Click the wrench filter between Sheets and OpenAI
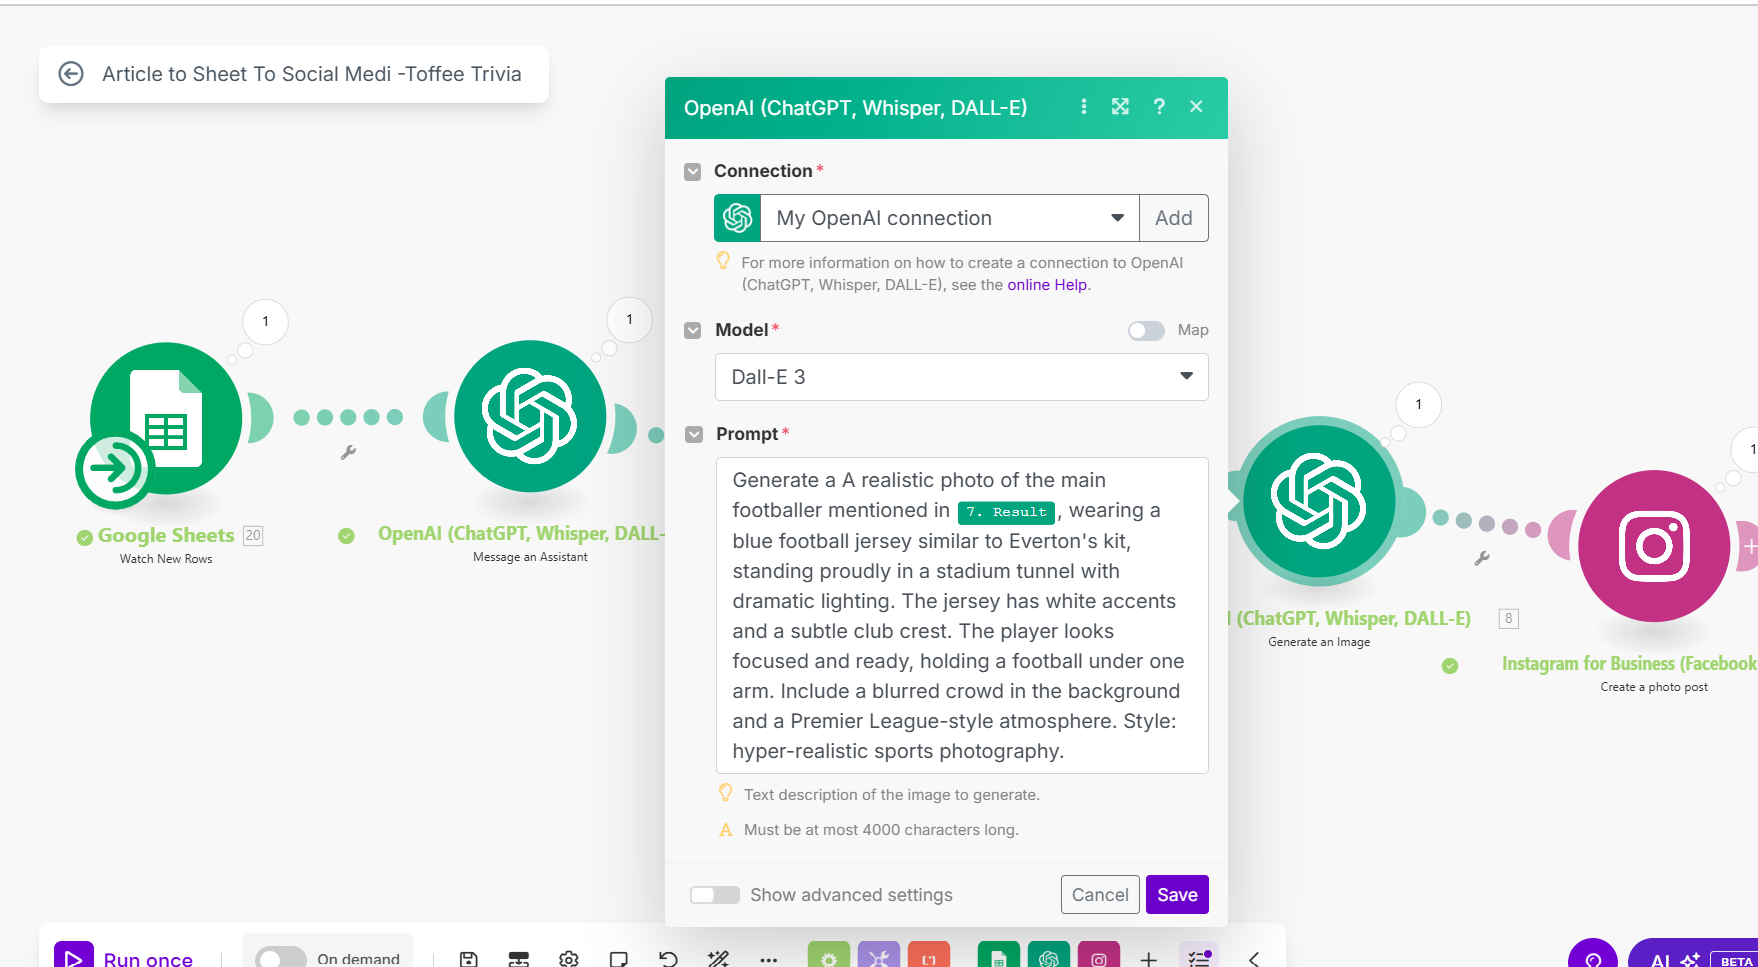This screenshot has width=1758, height=967. [348, 453]
